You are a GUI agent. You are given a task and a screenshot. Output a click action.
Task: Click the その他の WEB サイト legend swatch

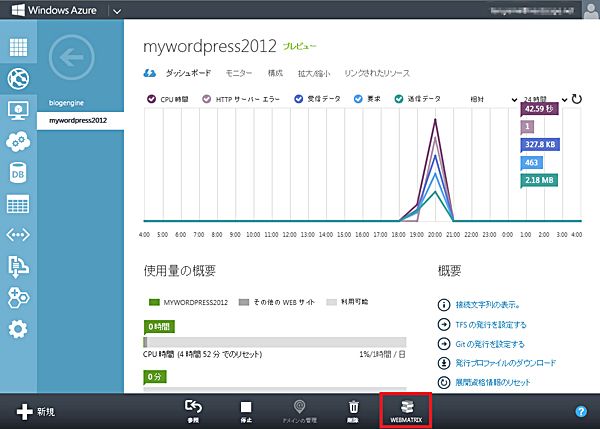click(244, 302)
